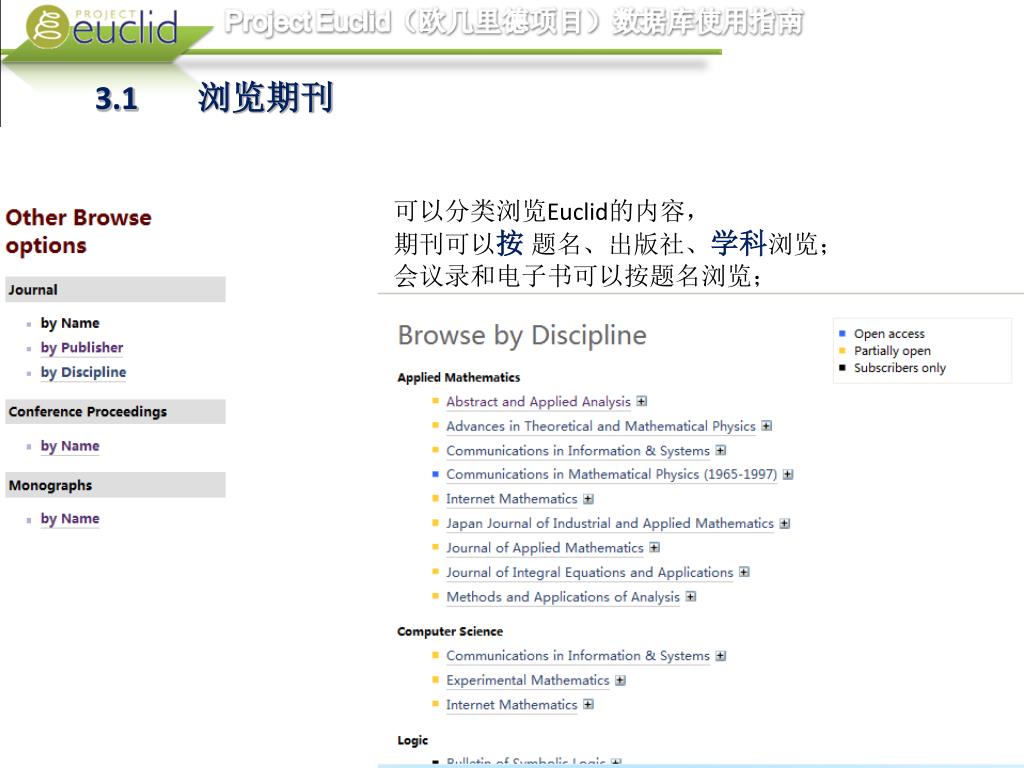Screen dimensions: 1024x768
Task: Open Experimental Mathematics journal
Action: 528,680
